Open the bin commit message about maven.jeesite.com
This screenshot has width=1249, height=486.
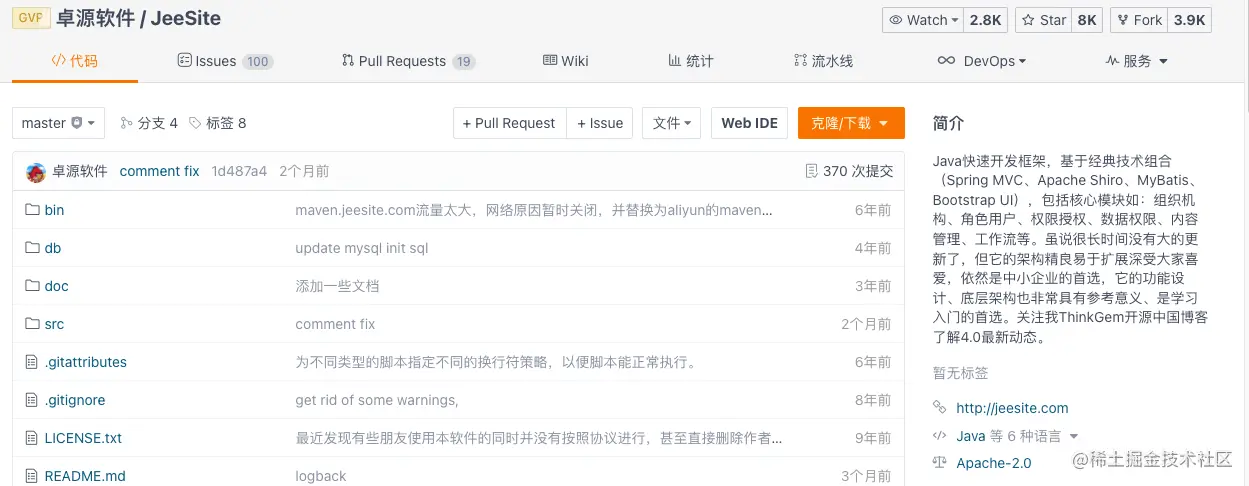(534, 210)
